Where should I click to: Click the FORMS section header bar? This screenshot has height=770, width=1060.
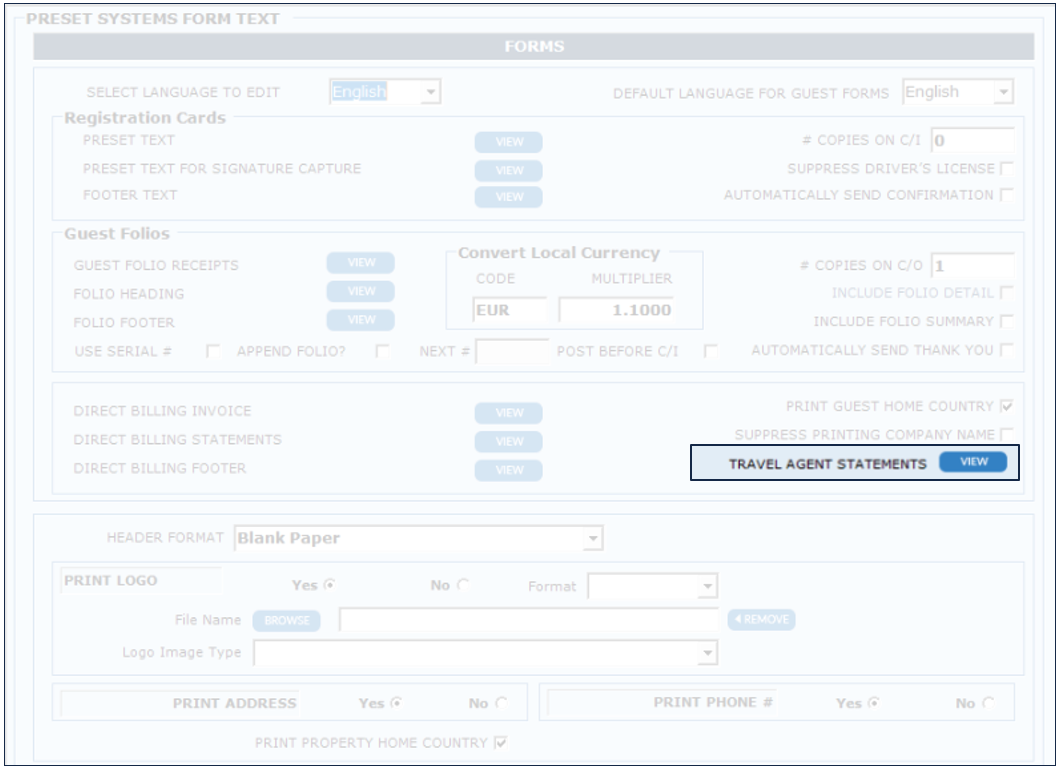(533, 47)
